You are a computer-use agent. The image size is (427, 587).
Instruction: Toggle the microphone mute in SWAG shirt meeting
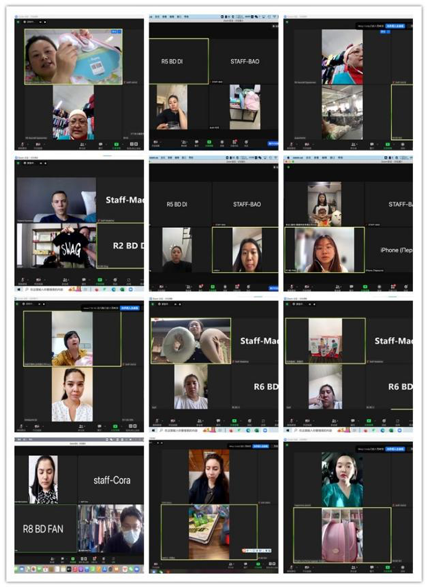coord(22,280)
